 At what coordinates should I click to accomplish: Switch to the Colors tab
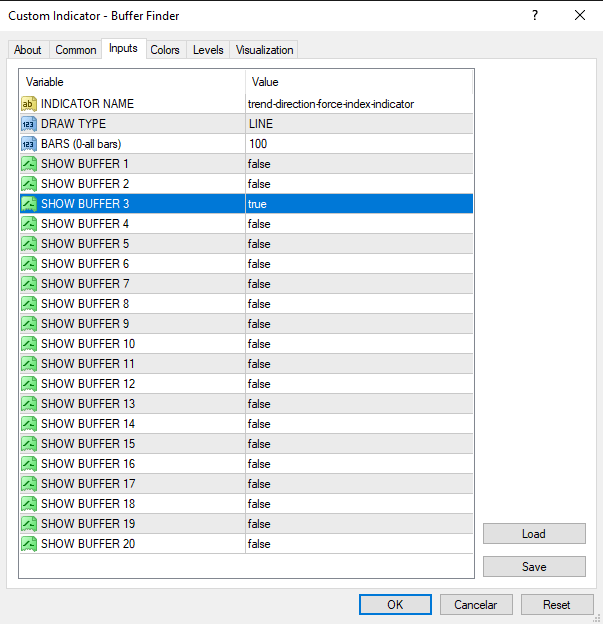165,50
